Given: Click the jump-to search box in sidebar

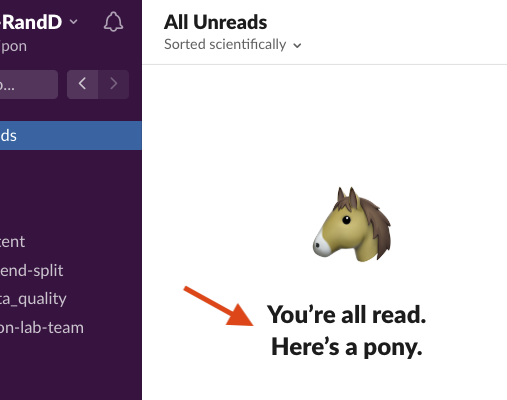Looking at the screenshot, I should pos(29,84).
